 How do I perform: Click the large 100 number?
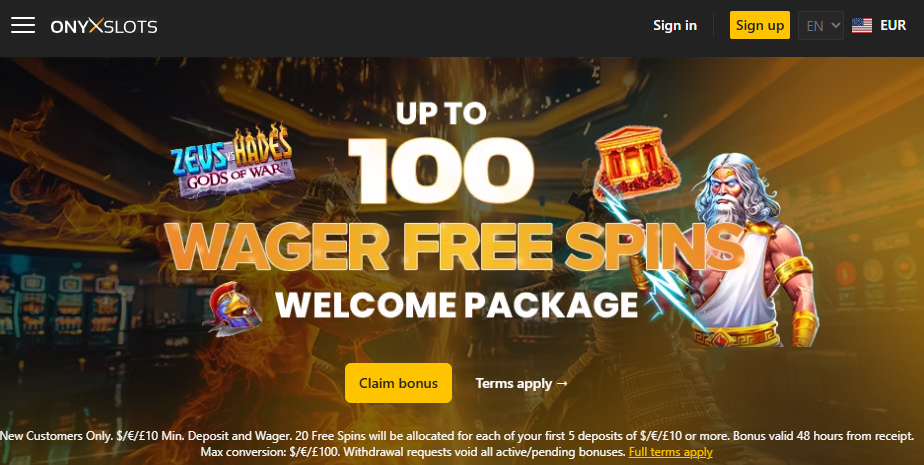pyautogui.click(x=441, y=170)
